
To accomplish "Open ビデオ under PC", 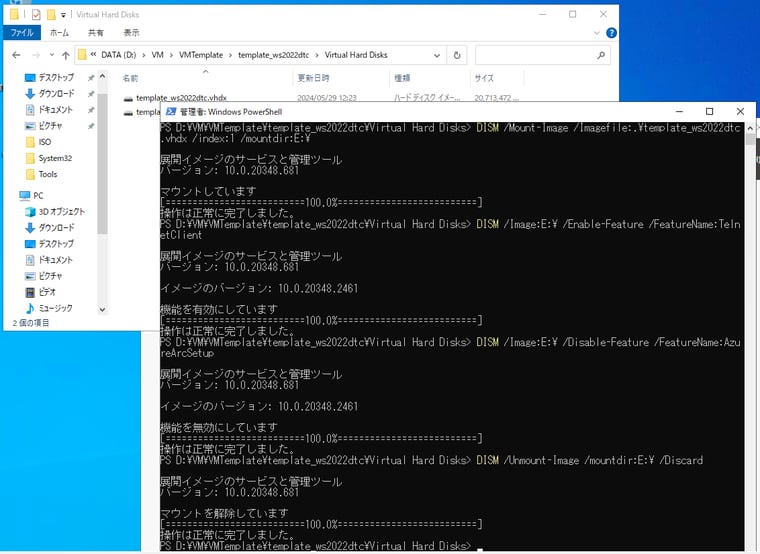I will tap(47, 292).
